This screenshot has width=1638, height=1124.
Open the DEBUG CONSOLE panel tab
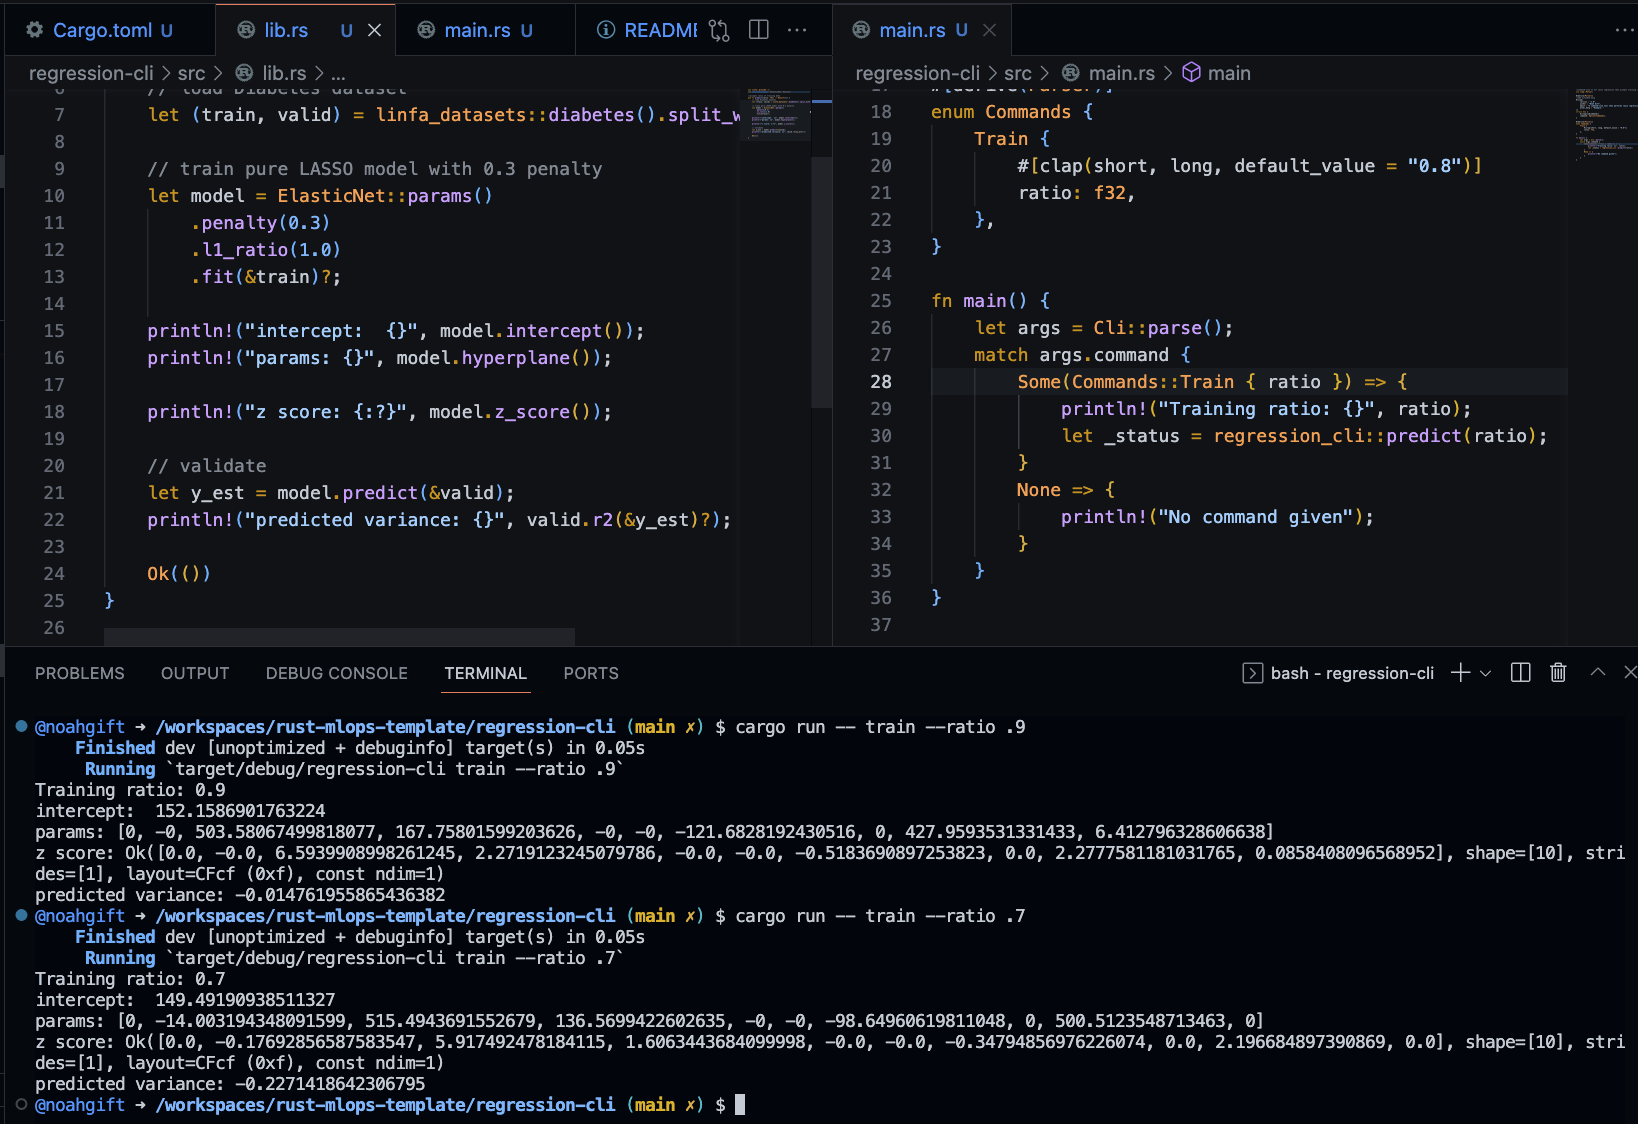(337, 673)
